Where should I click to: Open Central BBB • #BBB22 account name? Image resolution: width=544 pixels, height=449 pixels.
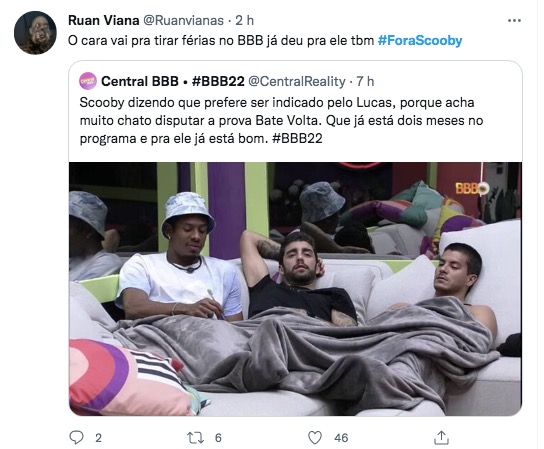pos(173,82)
